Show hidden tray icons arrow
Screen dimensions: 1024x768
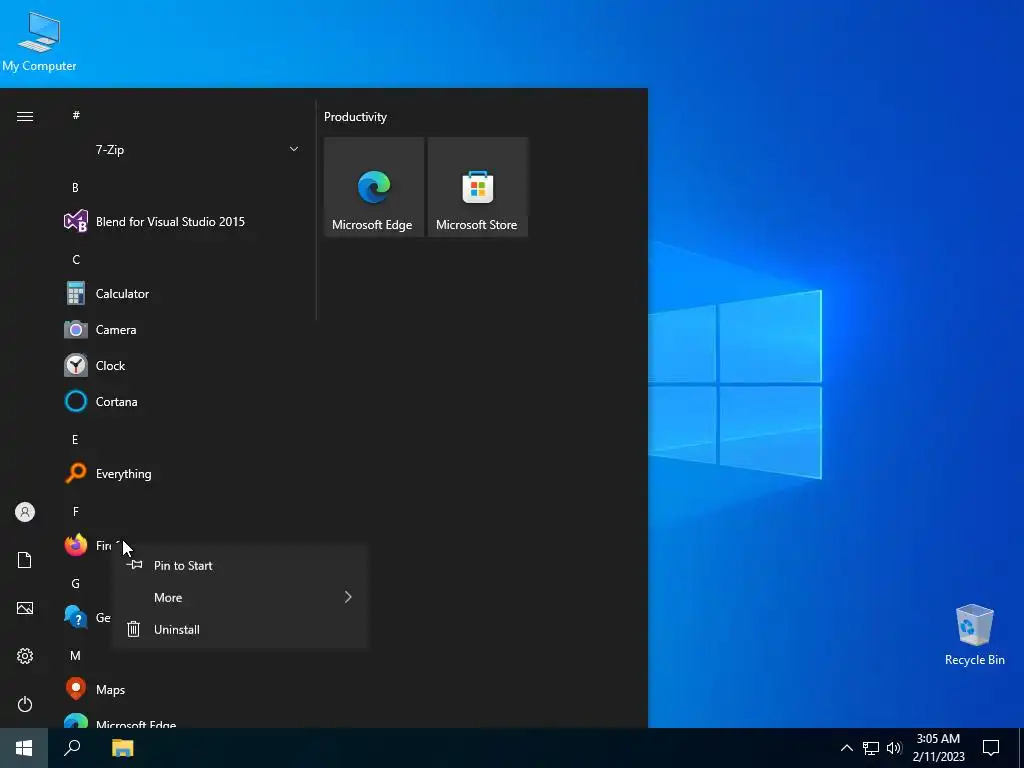click(846, 748)
